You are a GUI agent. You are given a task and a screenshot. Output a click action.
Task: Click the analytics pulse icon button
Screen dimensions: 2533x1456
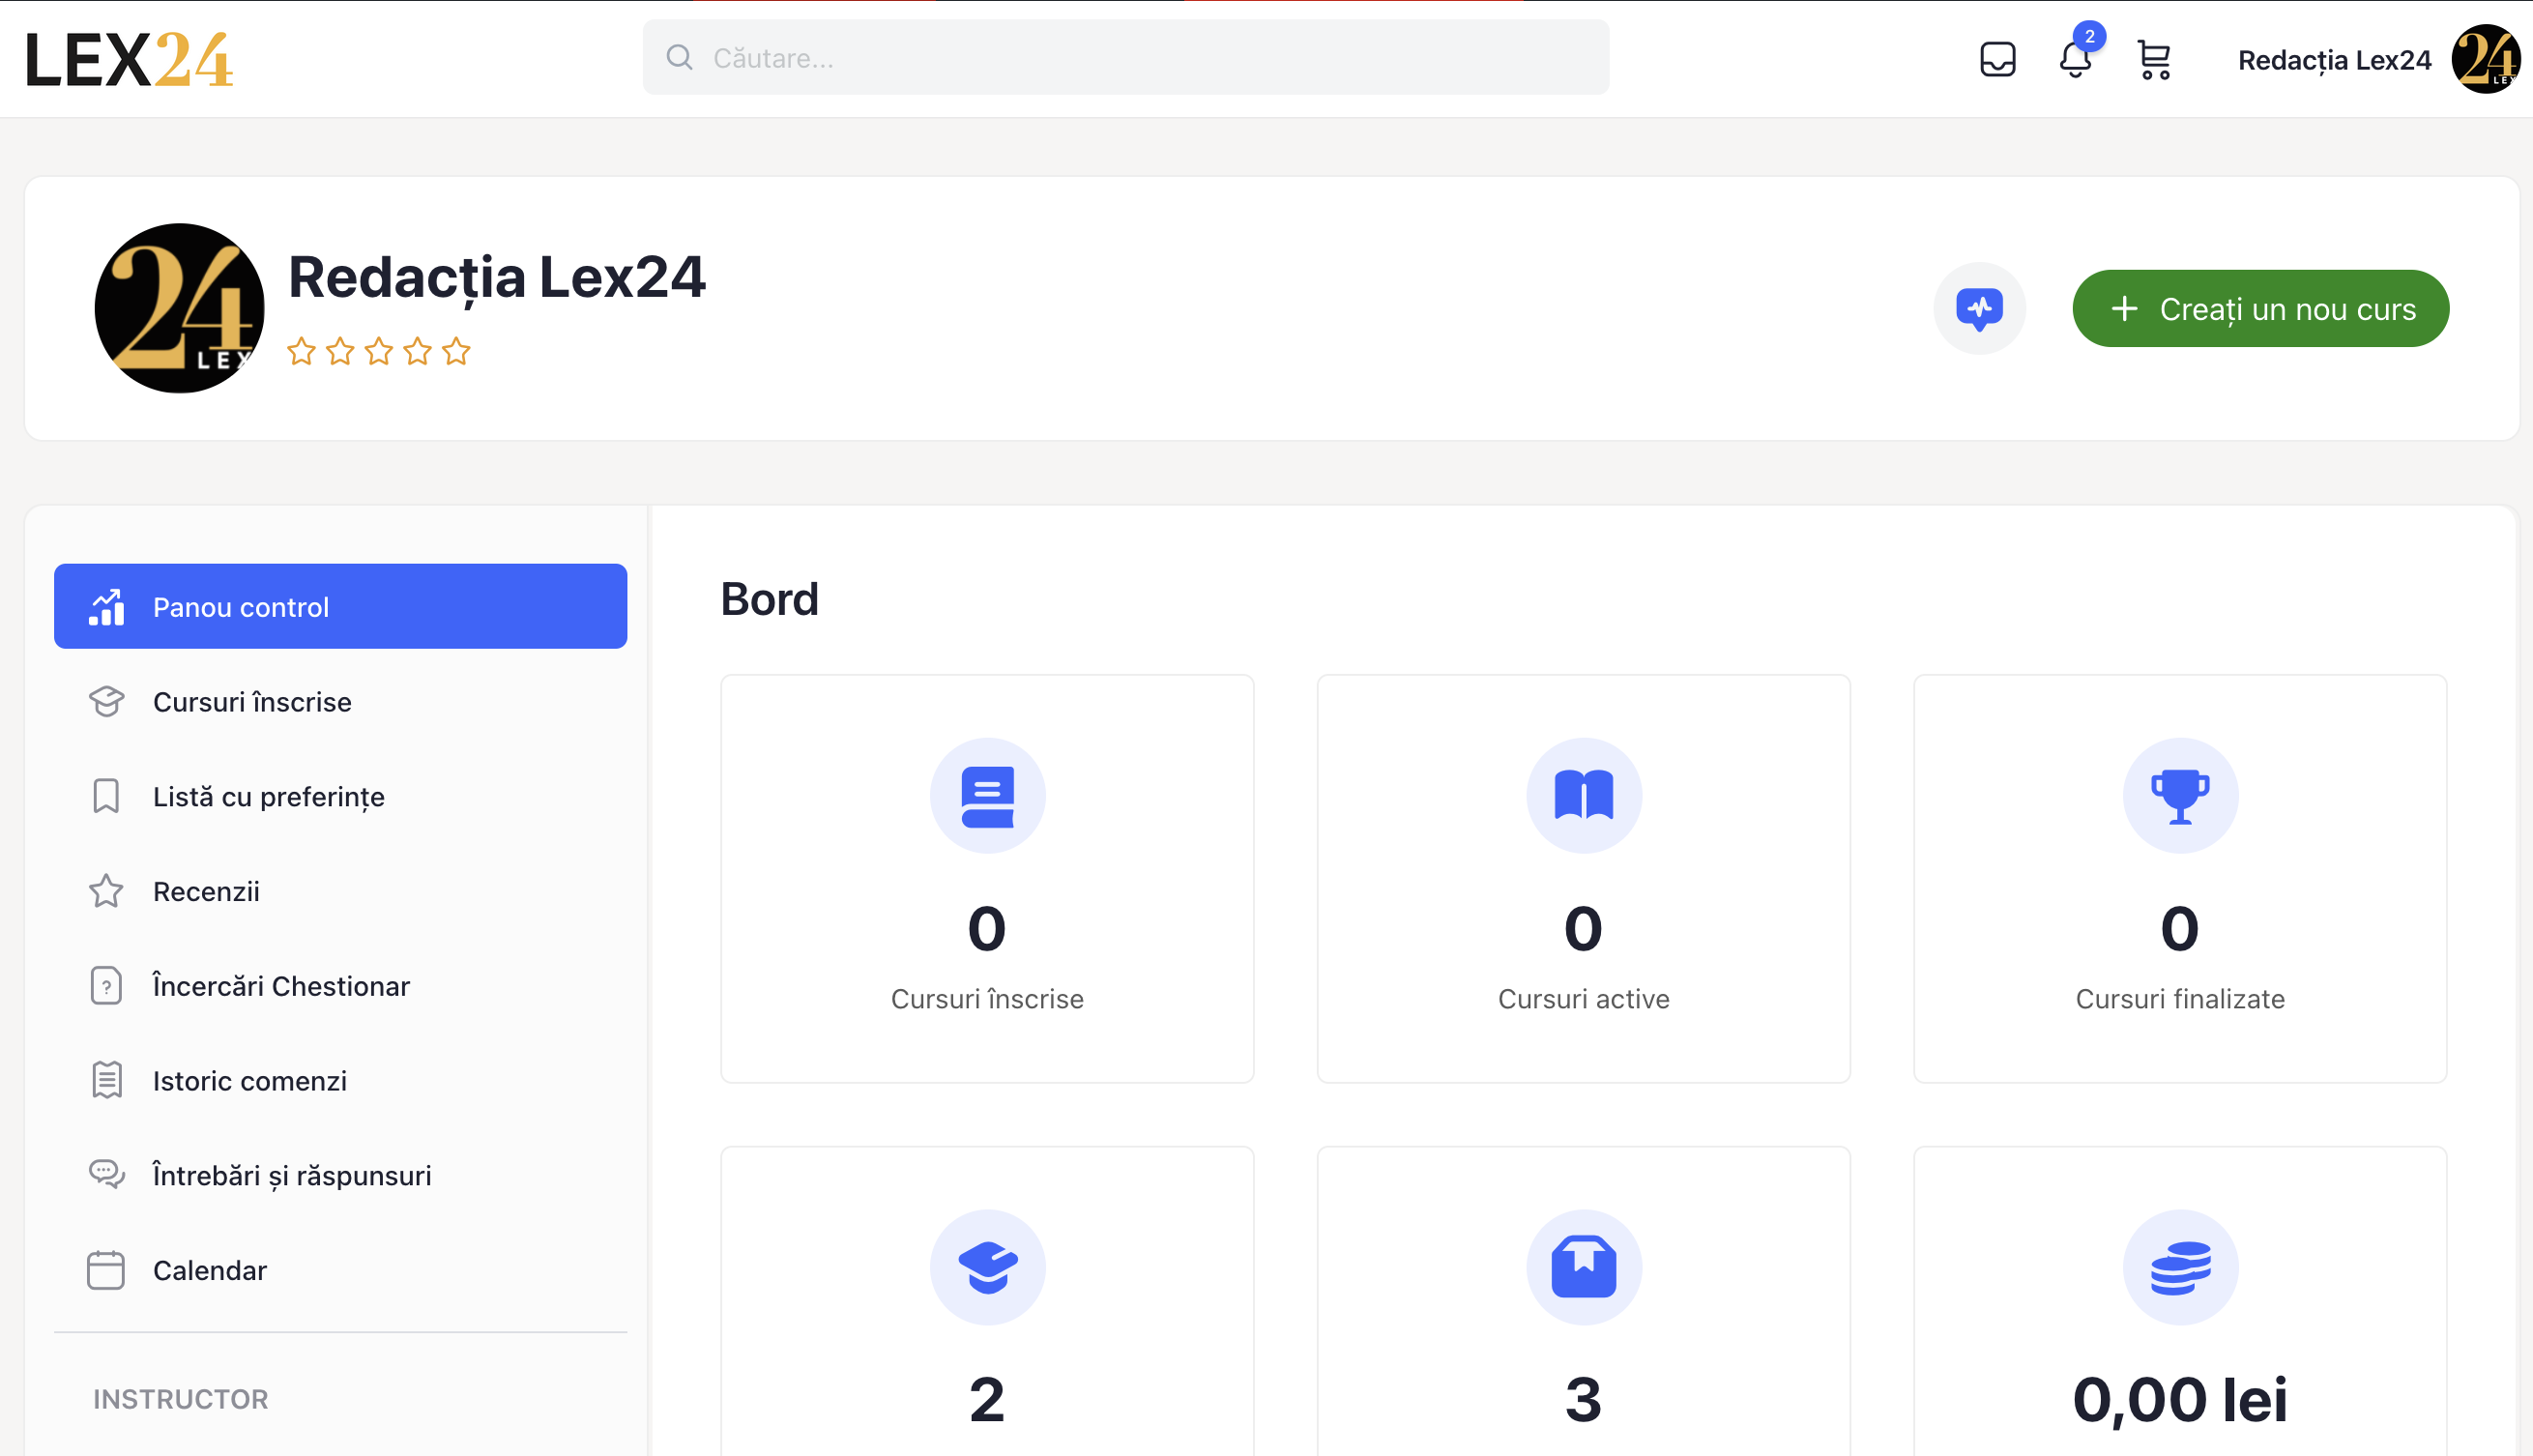(x=1979, y=309)
